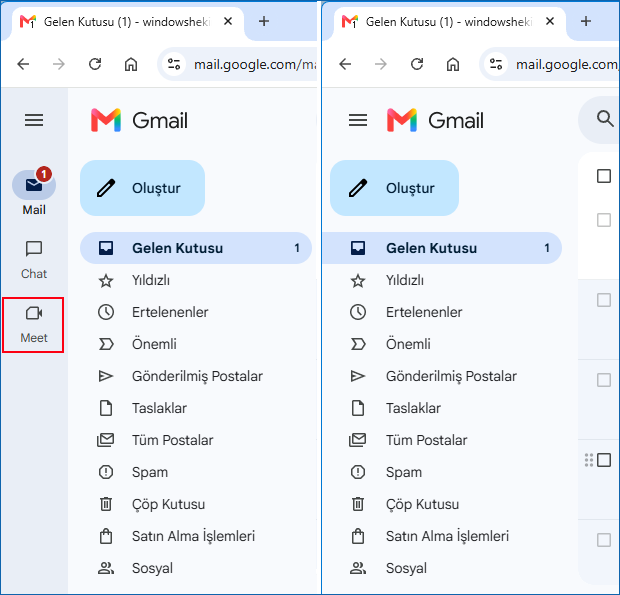Image resolution: width=620 pixels, height=595 pixels.
Task: Select the Gelen Kutusu browser tab, right window
Action: (x=448, y=22)
